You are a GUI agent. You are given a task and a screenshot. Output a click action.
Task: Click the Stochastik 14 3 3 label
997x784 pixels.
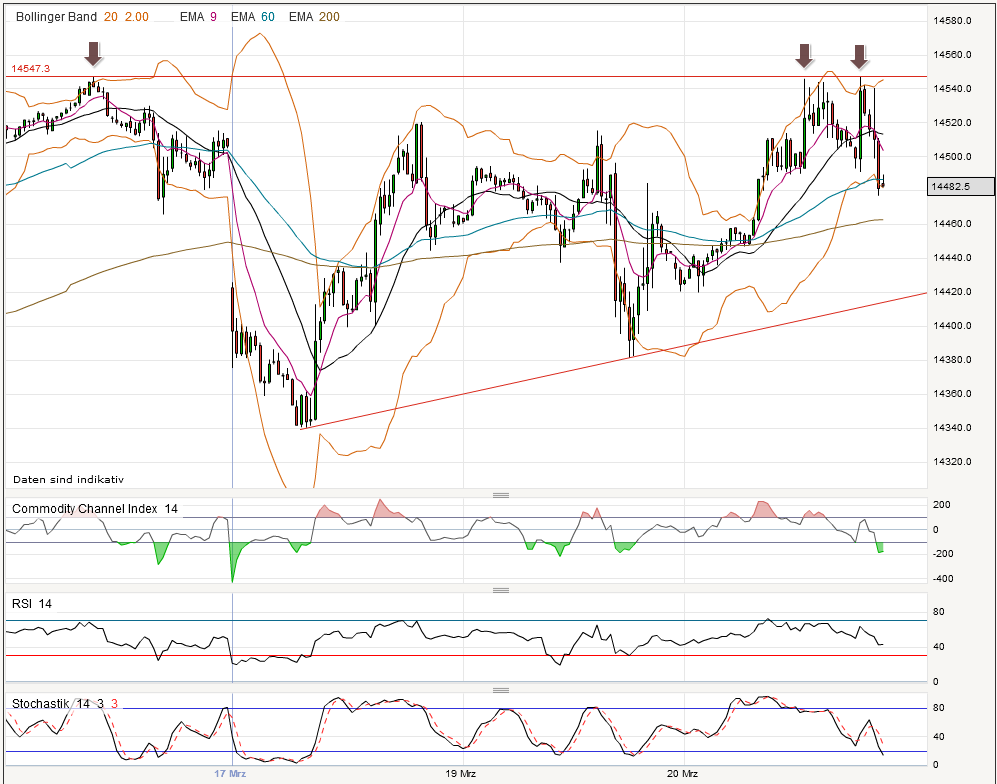click(x=65, y=703)
